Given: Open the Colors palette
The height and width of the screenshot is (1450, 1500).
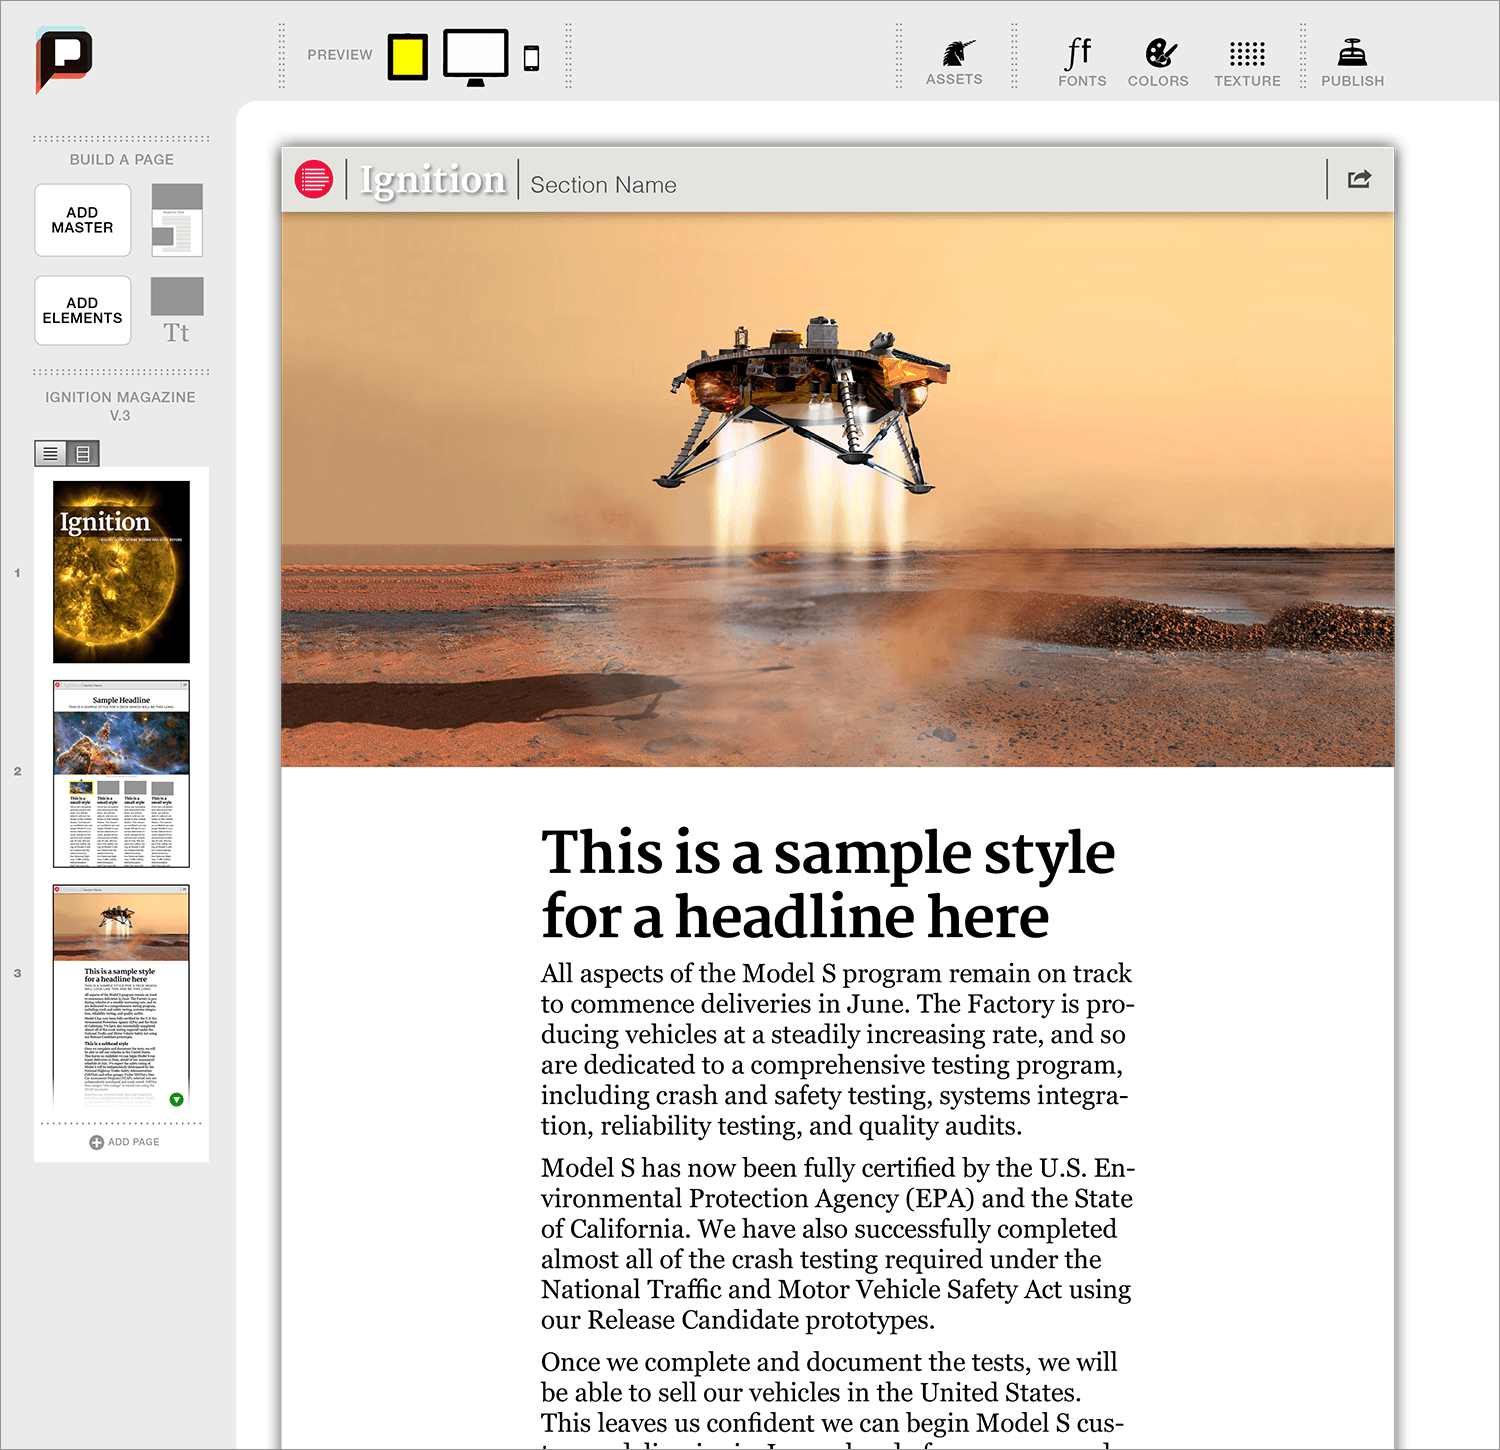Looking at the screenshot, I should click(x=1158, y=62).
